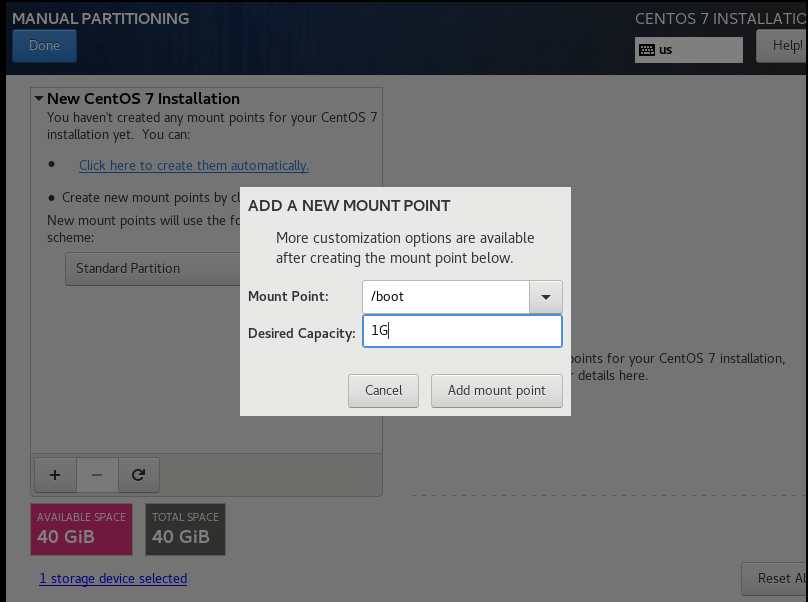
Task: Click the MANUAL PARTITIONING heading
Action: (100, 19)
